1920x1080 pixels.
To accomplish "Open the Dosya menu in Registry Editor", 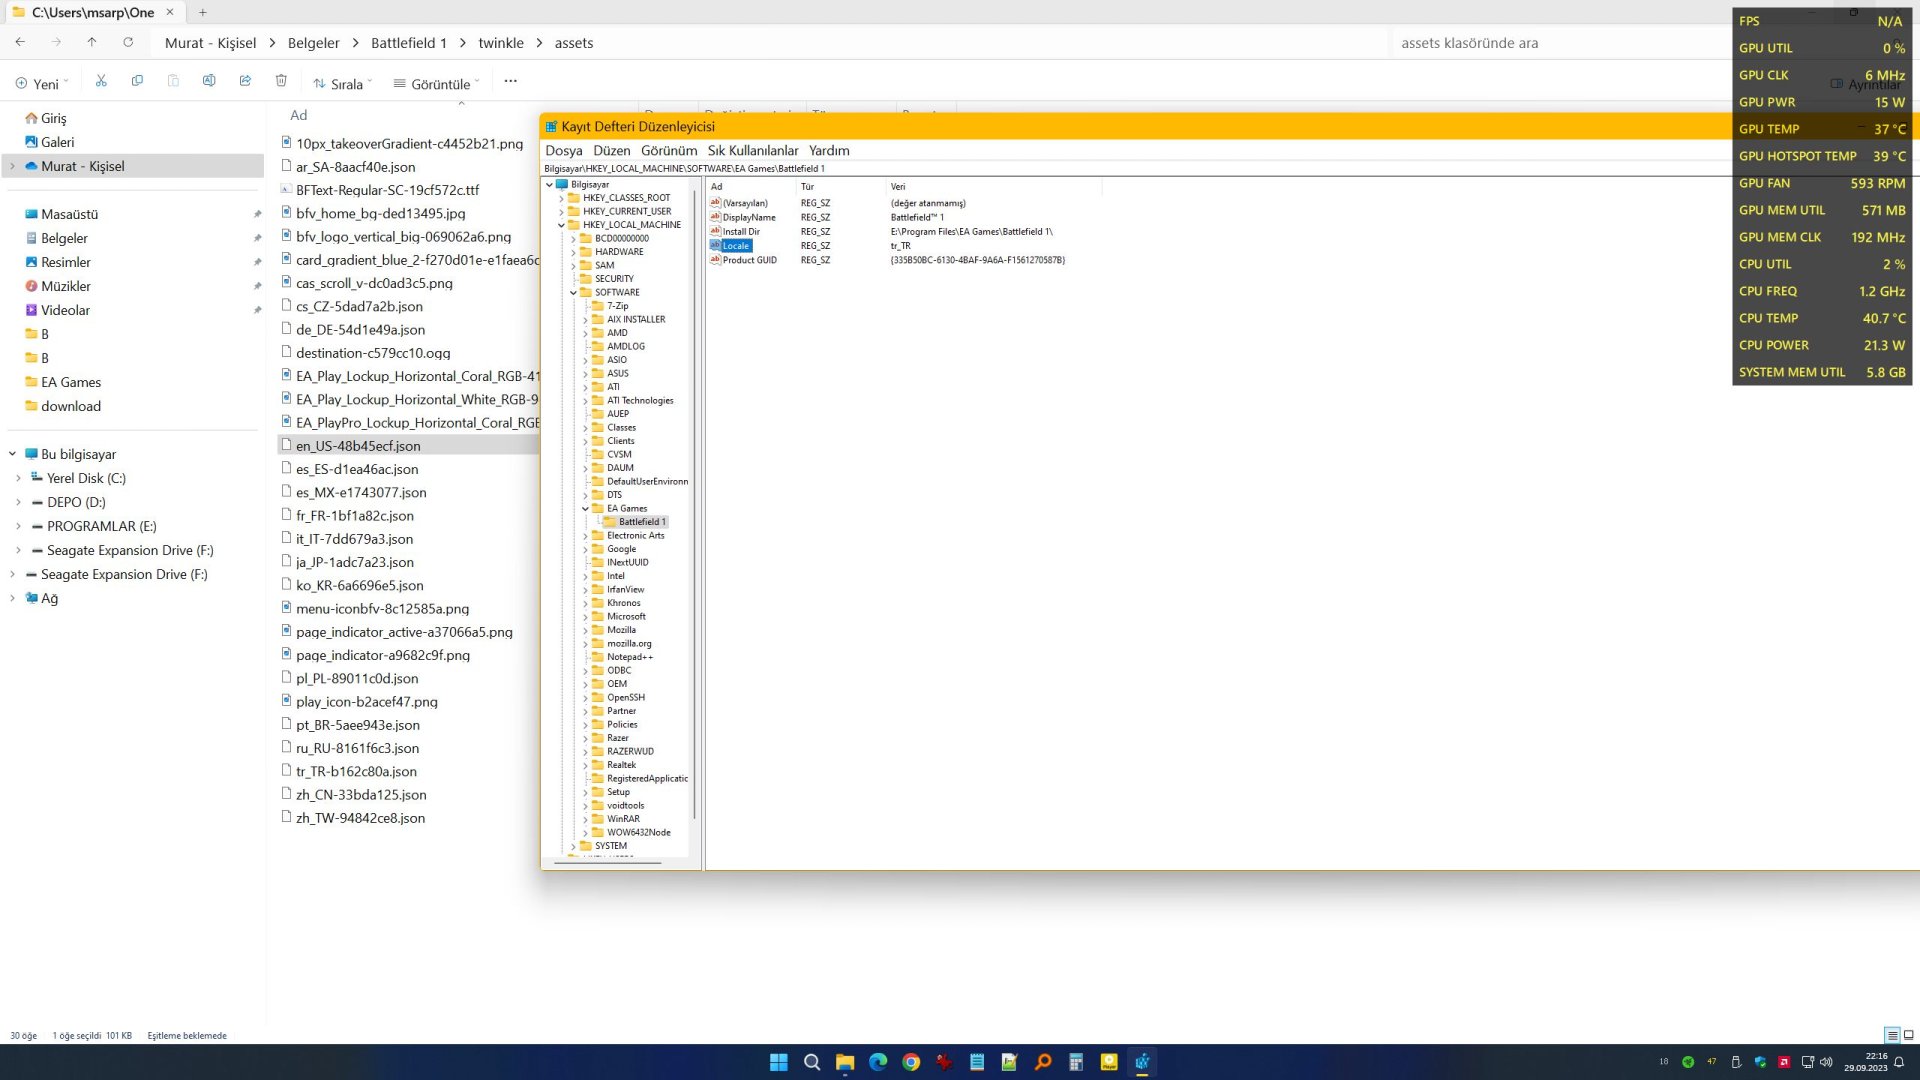I will [x=563, y=151].
